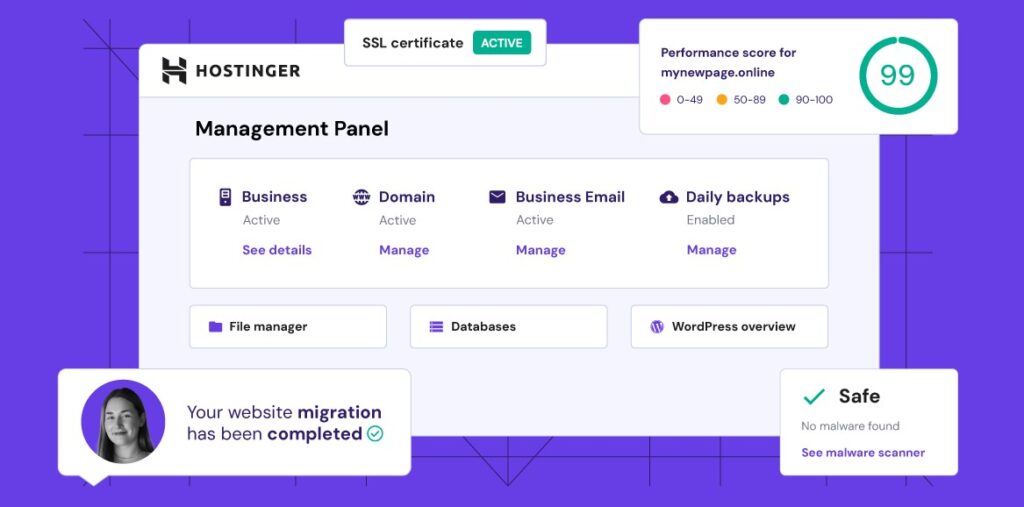Open the Databases button
This screenshot has width=1024, height=507.
click(509, 327)
